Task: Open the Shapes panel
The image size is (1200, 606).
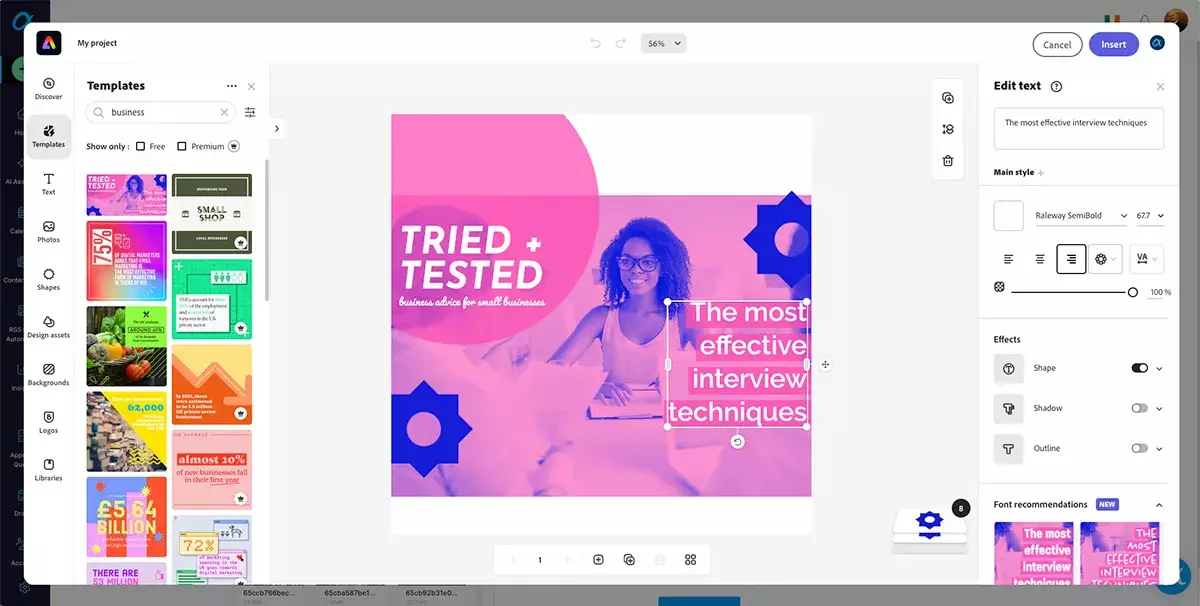Action: pos(48,279)
